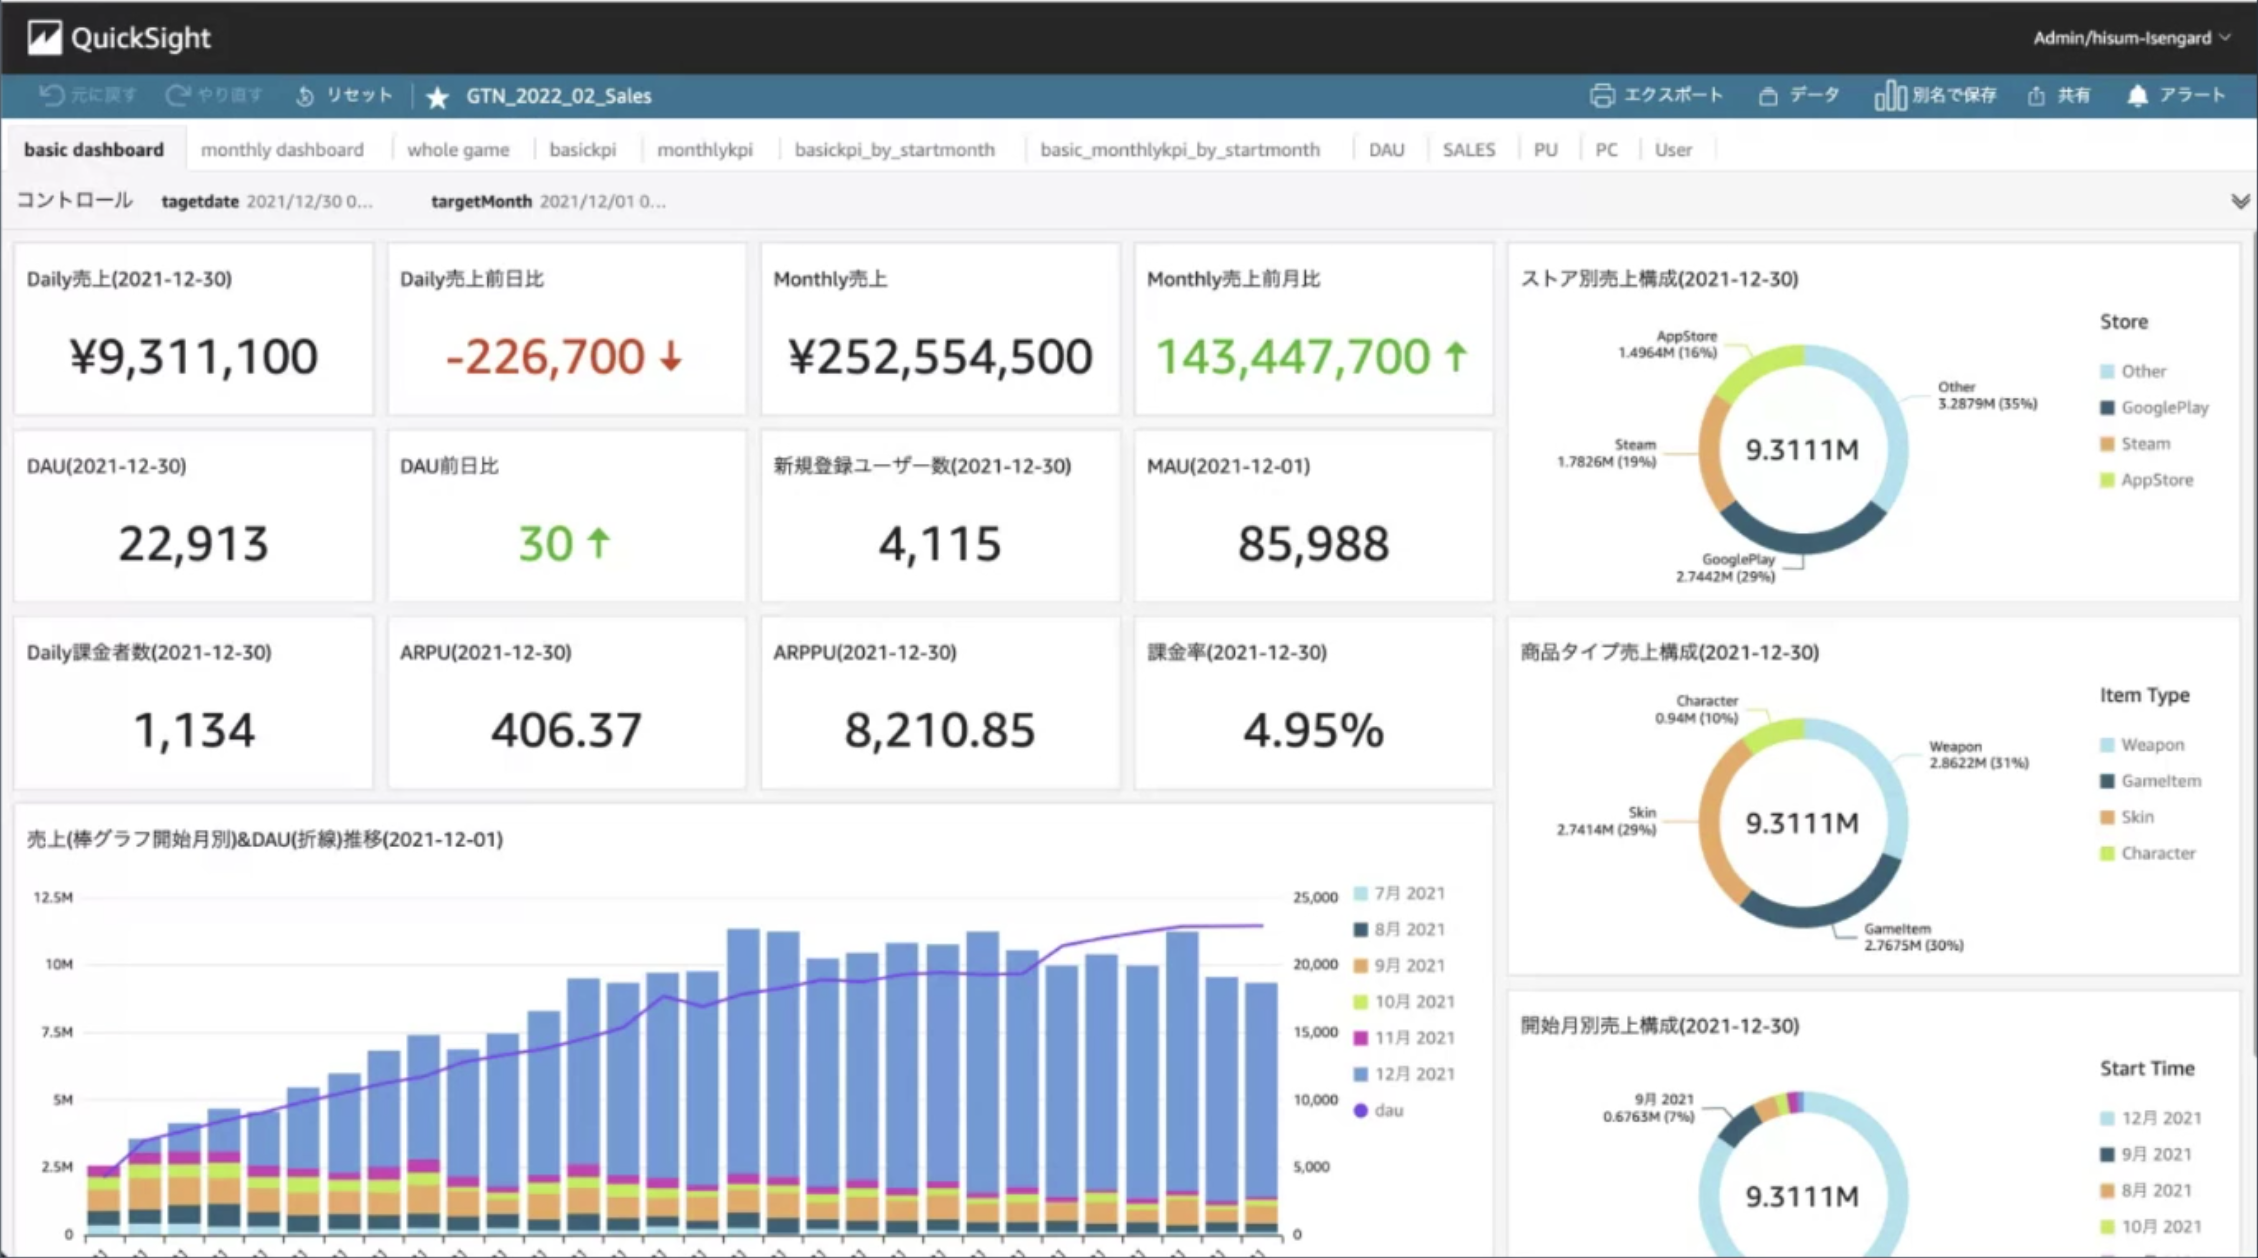2258x1258 pixels.
Task: Open the targetMonth date control
Action: 601,201
